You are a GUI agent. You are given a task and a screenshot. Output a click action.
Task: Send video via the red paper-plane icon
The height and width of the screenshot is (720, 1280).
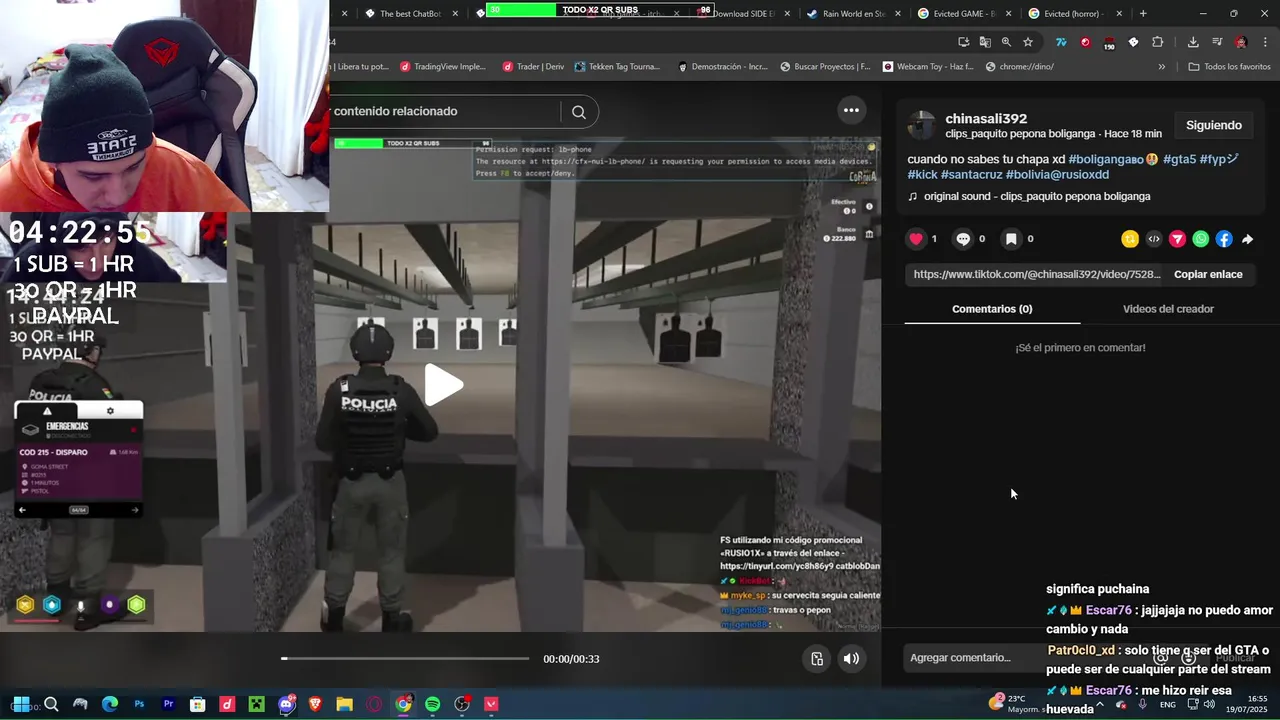pyautogui.click(x=1177, y=239)
